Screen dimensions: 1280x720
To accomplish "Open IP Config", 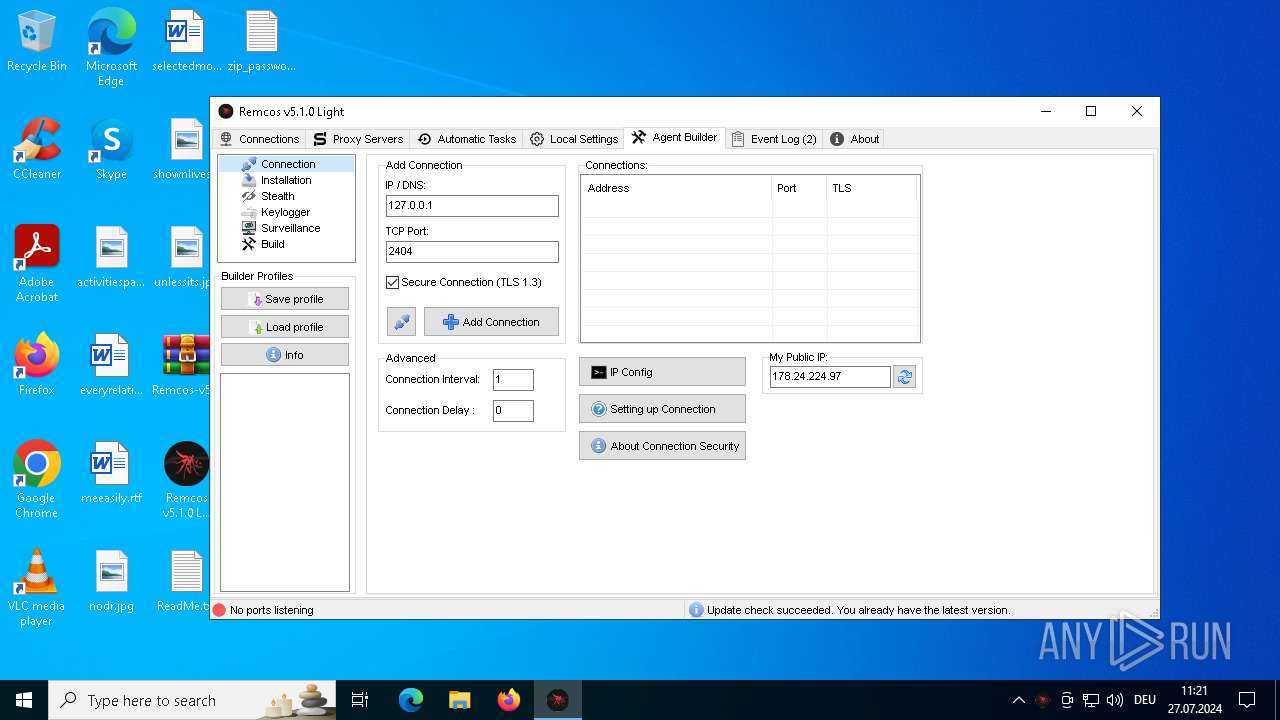I will (x=662, y=372).
